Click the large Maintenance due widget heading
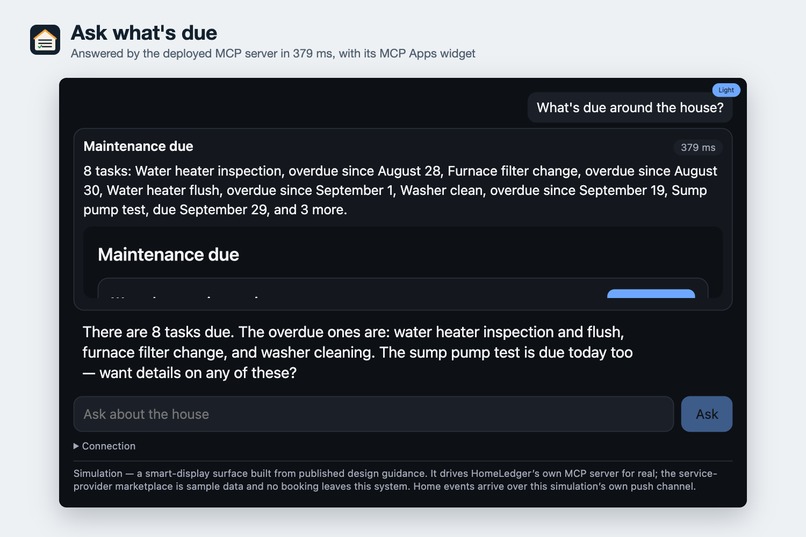806x537 pixels. coord(169,255)
